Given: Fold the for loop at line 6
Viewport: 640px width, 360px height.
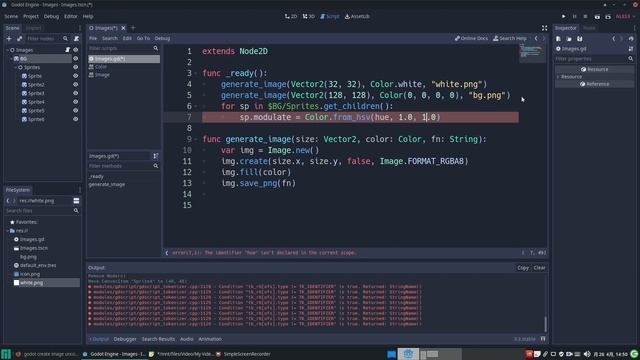Looking at the screenshot, I should tap(196, 107).
